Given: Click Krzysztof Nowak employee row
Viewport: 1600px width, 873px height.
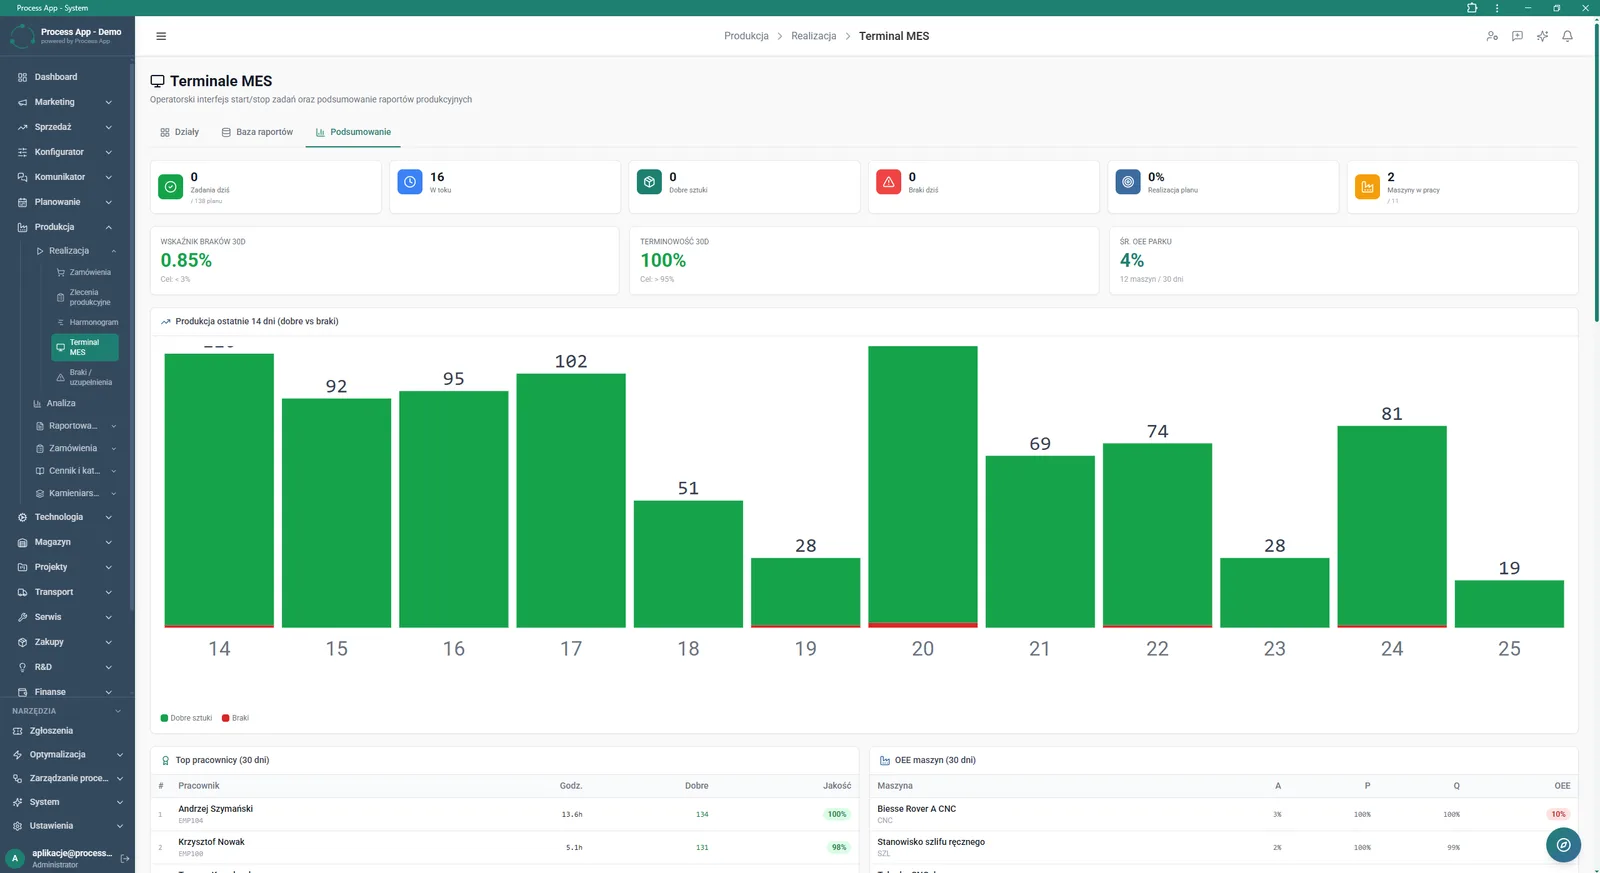Looking at the screenshot, I should pos(504,847).
